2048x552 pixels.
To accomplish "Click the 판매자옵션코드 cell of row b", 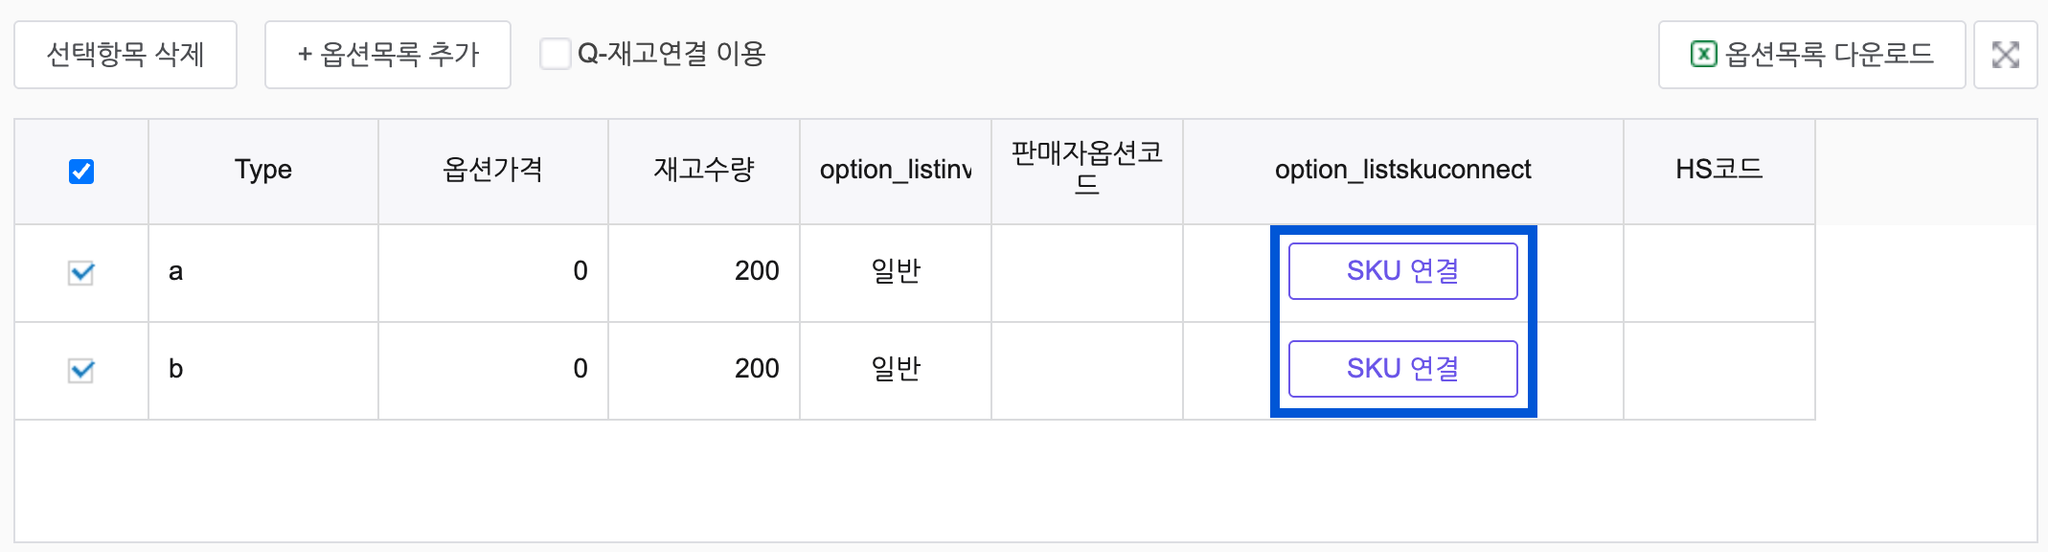I will point(1087,370).
